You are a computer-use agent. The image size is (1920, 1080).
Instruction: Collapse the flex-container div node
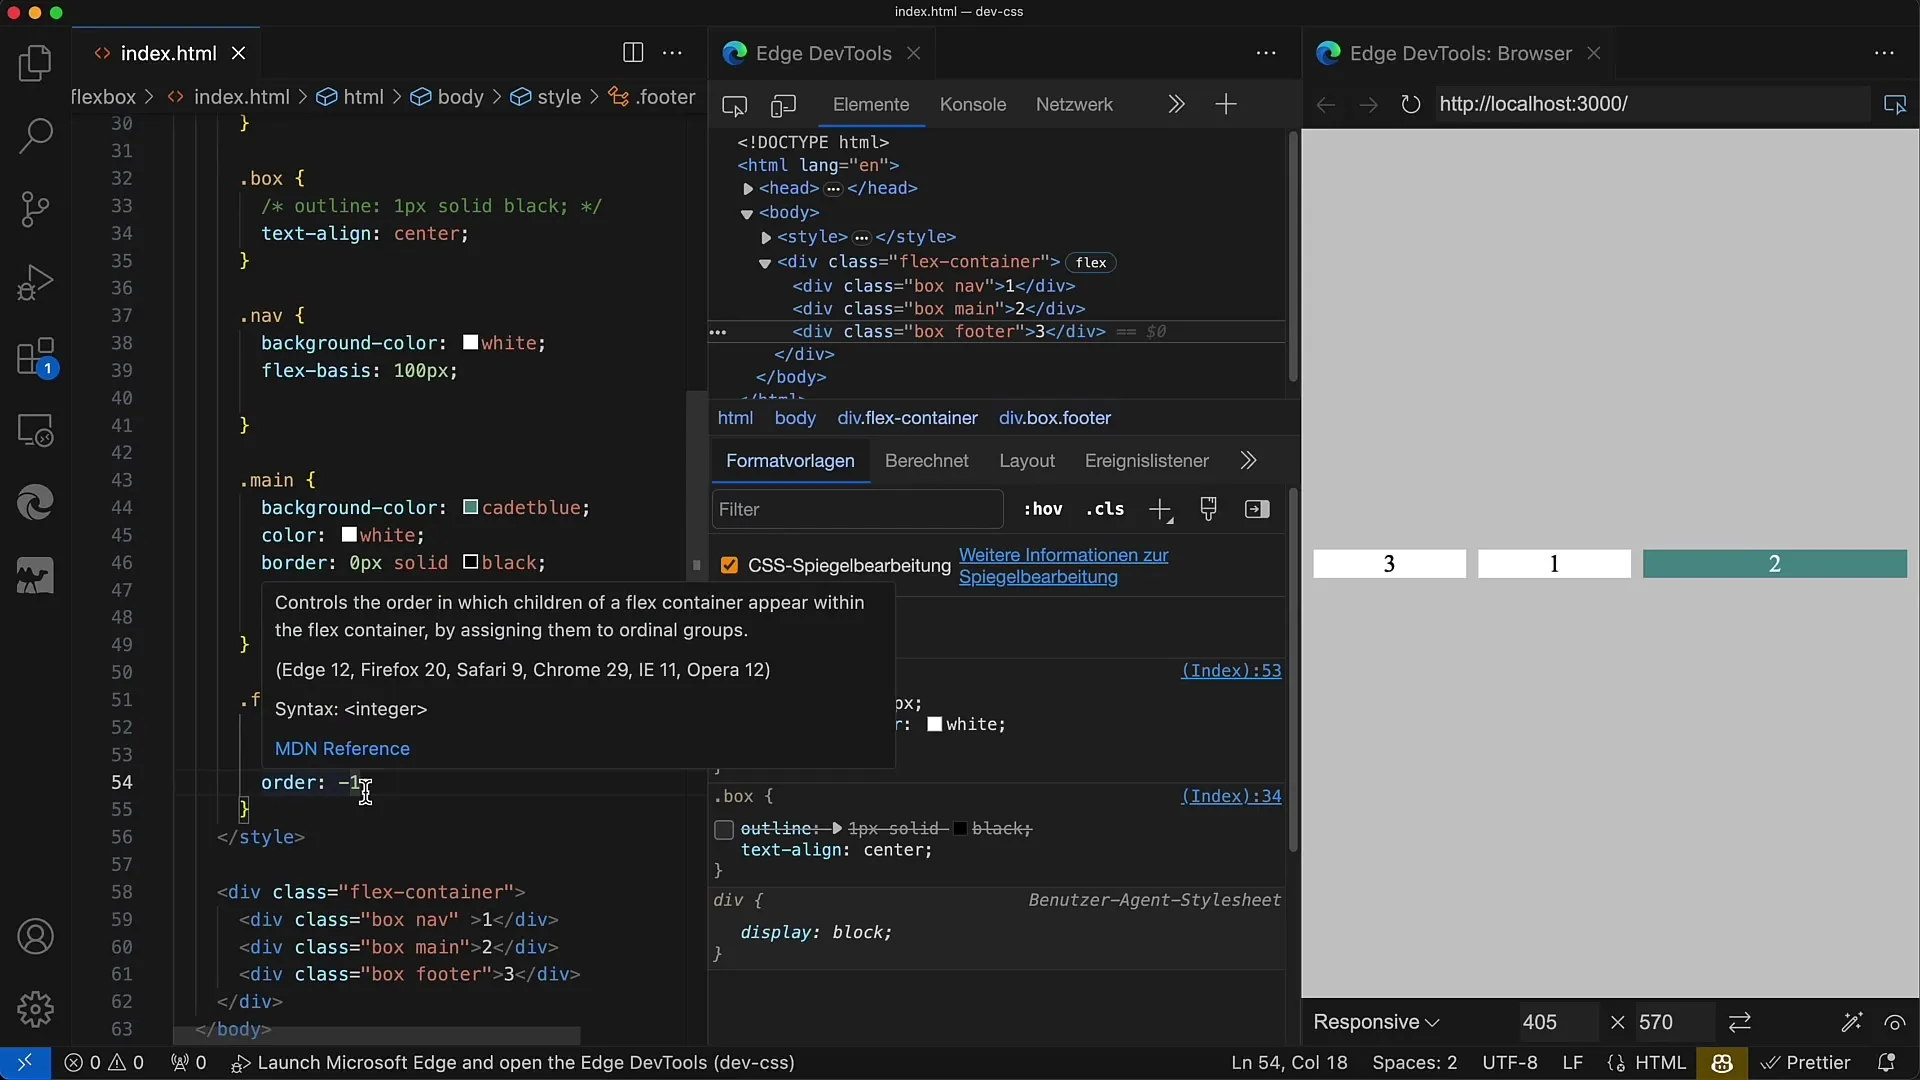click(765, 263)
